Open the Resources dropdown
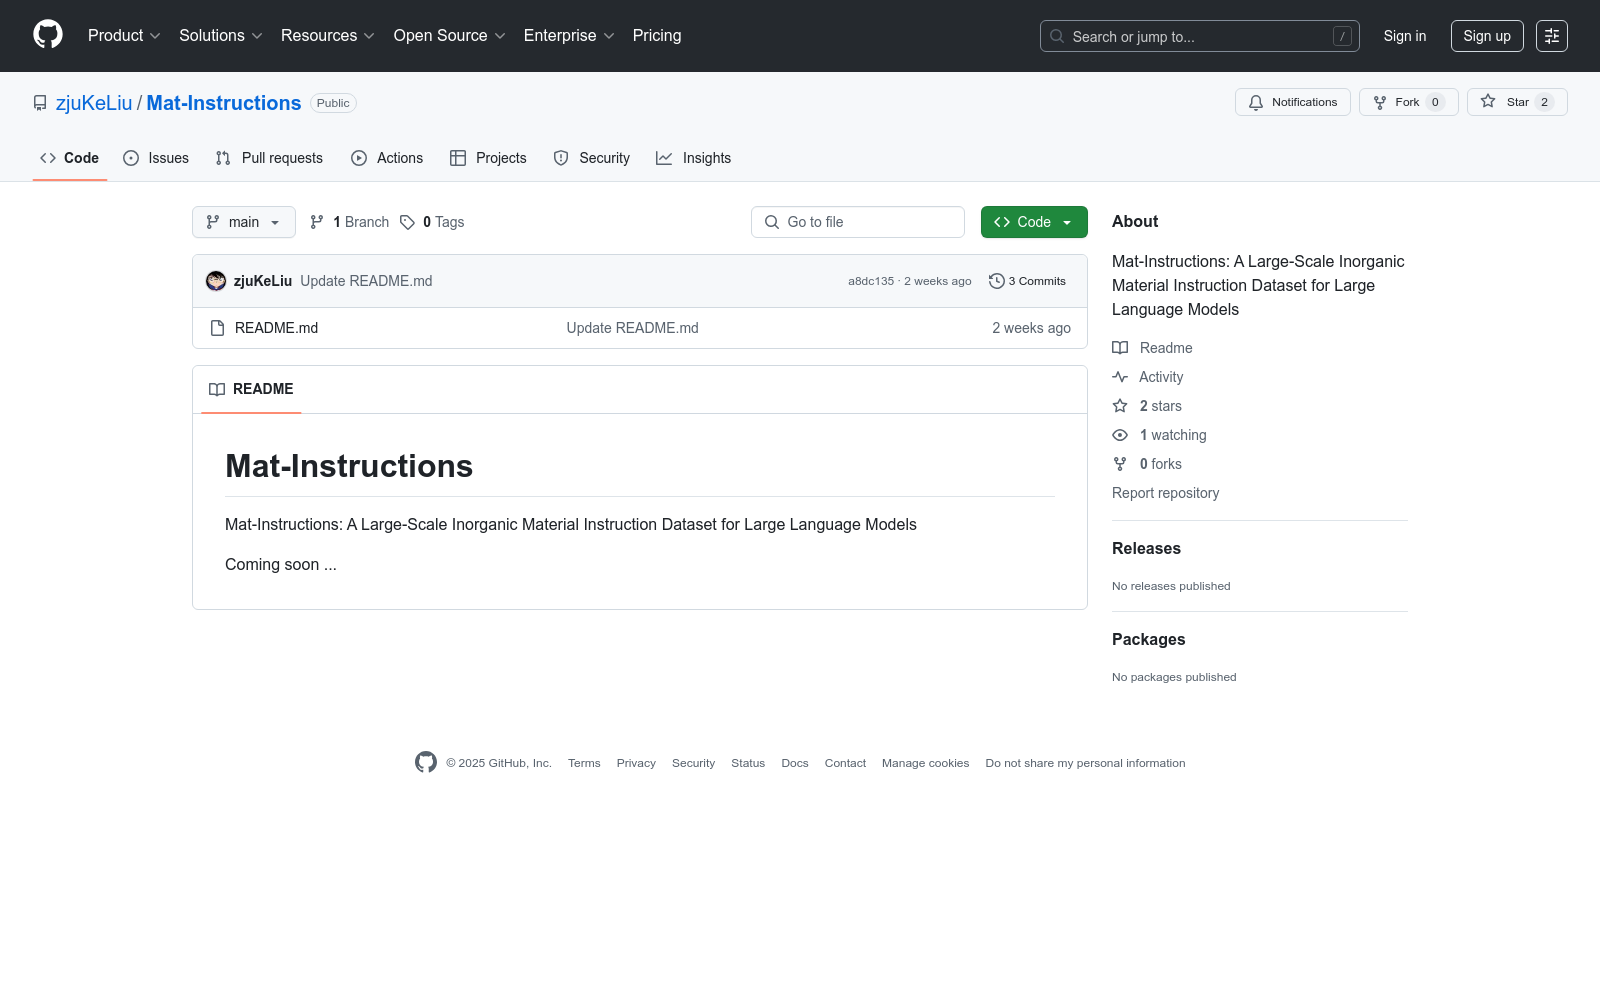 [327, 36]
